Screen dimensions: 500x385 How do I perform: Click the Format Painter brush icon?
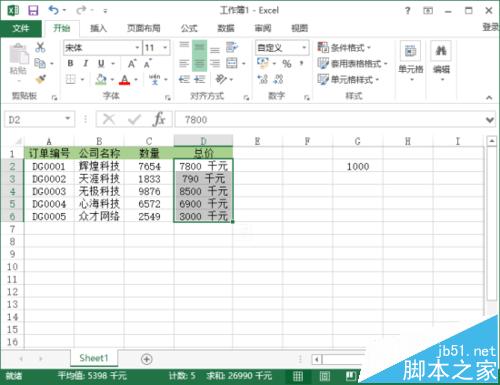40,79
